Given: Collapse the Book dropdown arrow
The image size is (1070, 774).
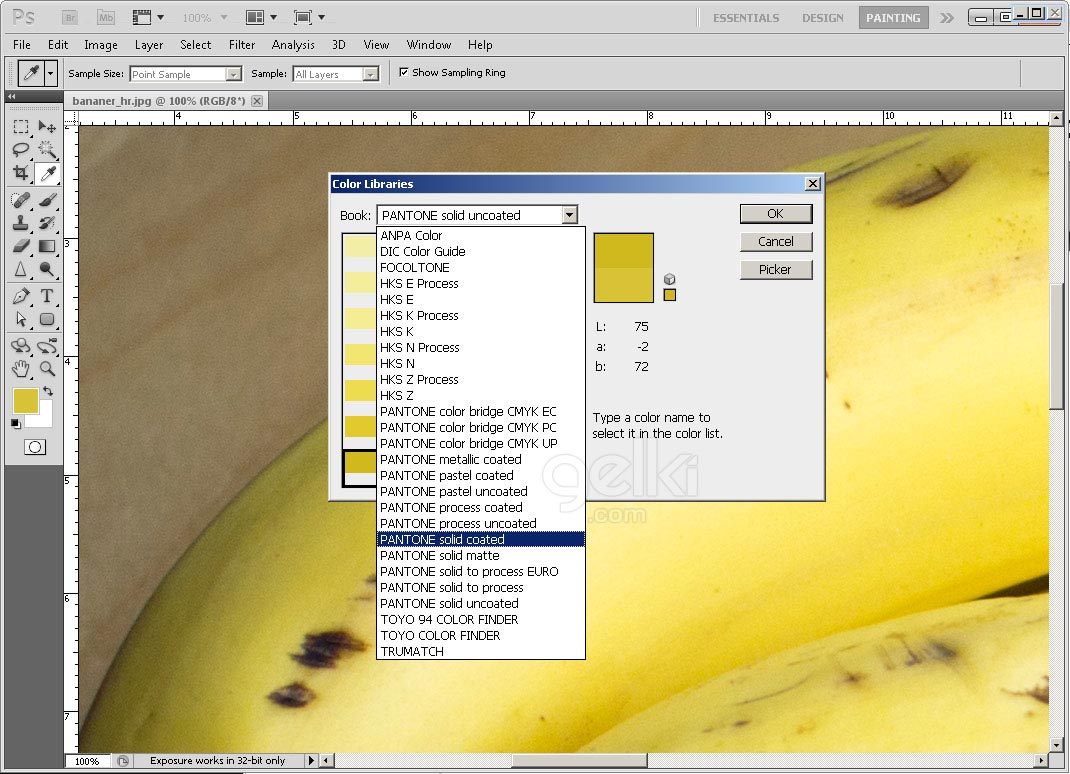Looking at the screenshot, I should pyautogui.click(x=570, y=215).
